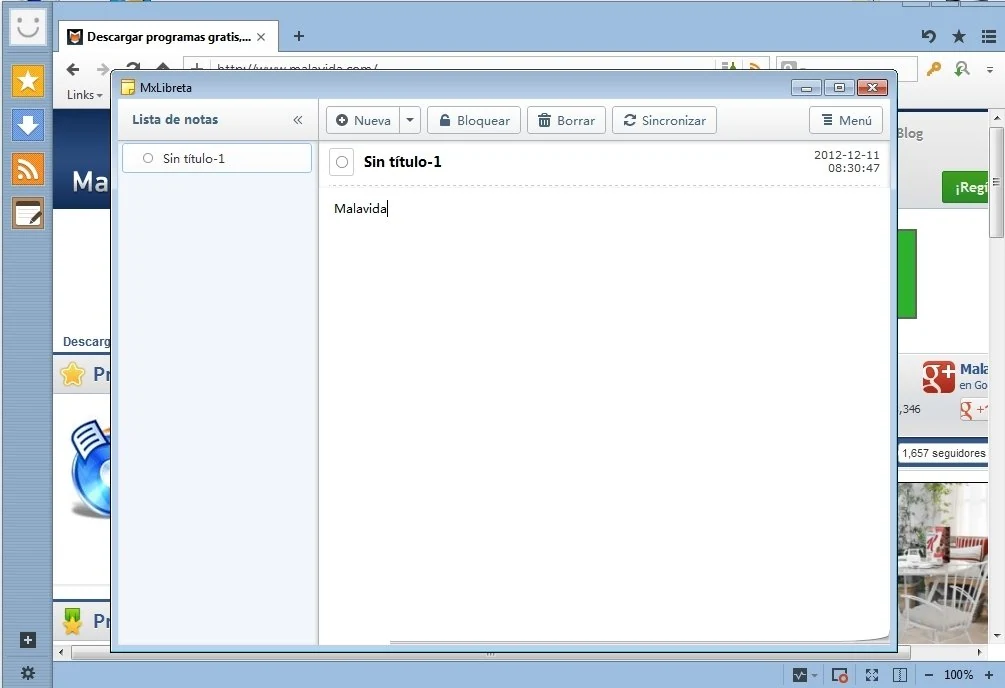Click the small dropdown arrow beside the search icon
Viewport: 1005px width, 688px height.
pos(990,69)
